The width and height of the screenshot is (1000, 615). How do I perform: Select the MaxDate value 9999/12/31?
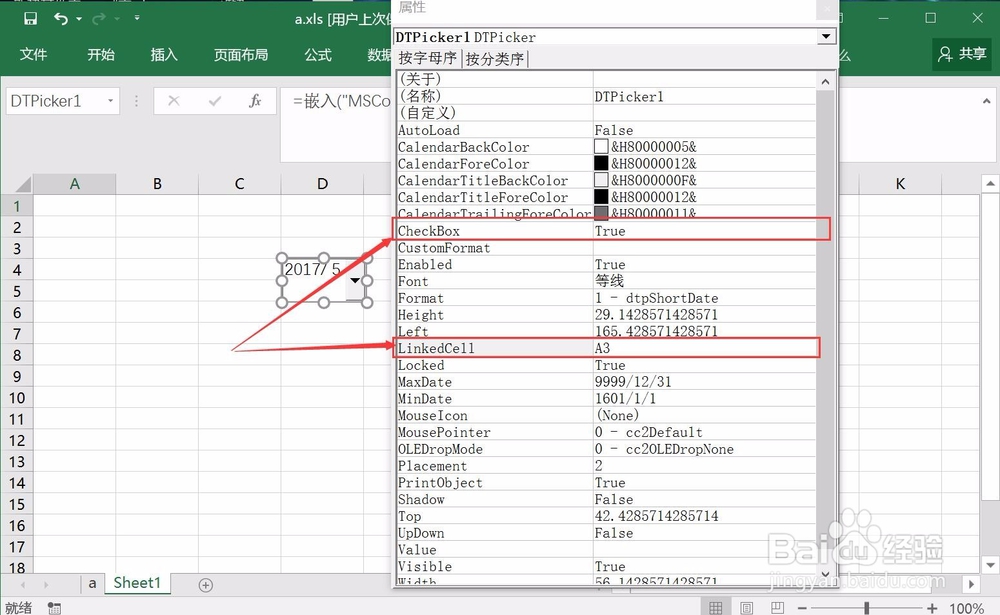click(x=633, y=382)
